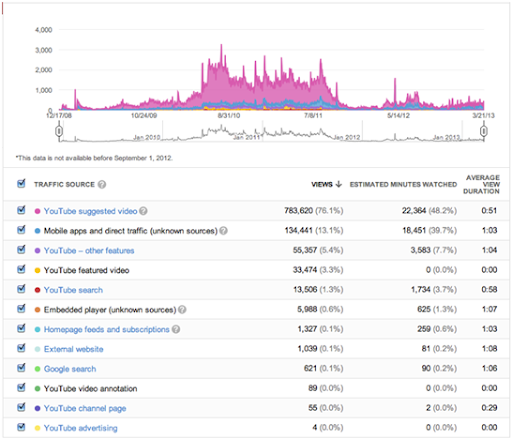Click the YouTube video annotation row label
This screenshot has height=439, width=512.
[x=91, y=389]
